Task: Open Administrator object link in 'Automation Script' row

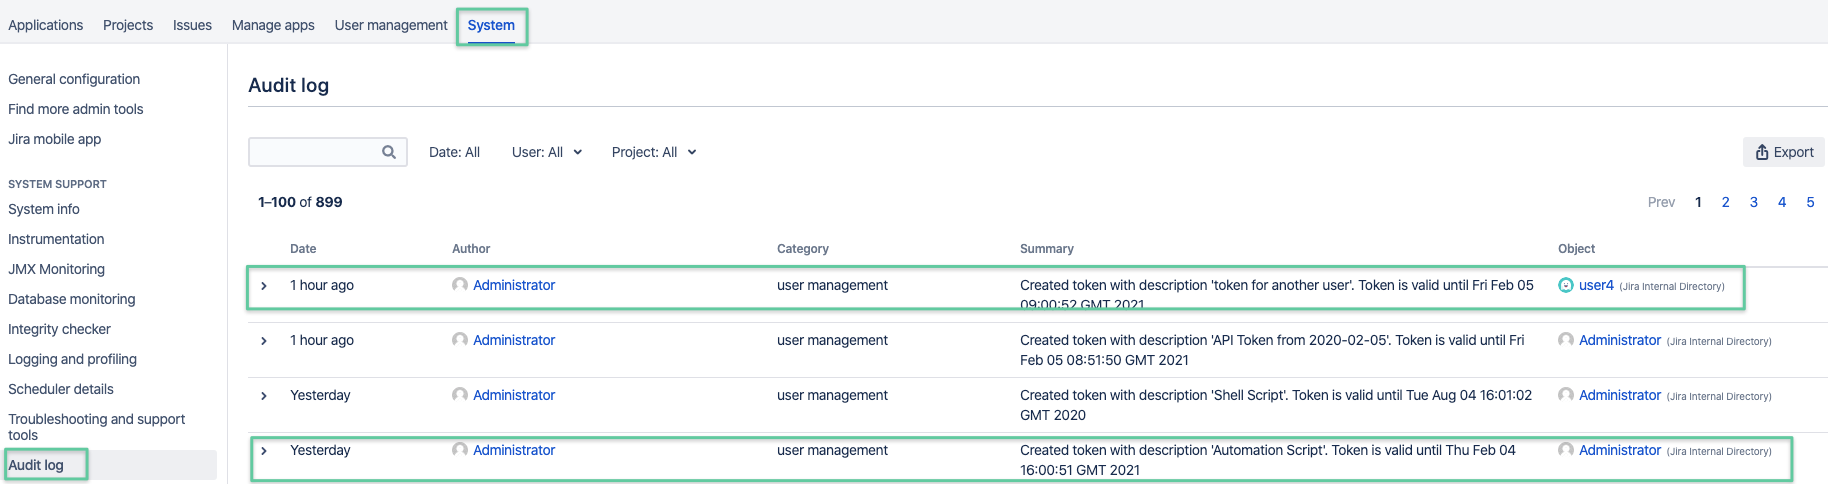Action: [1620, 450]
